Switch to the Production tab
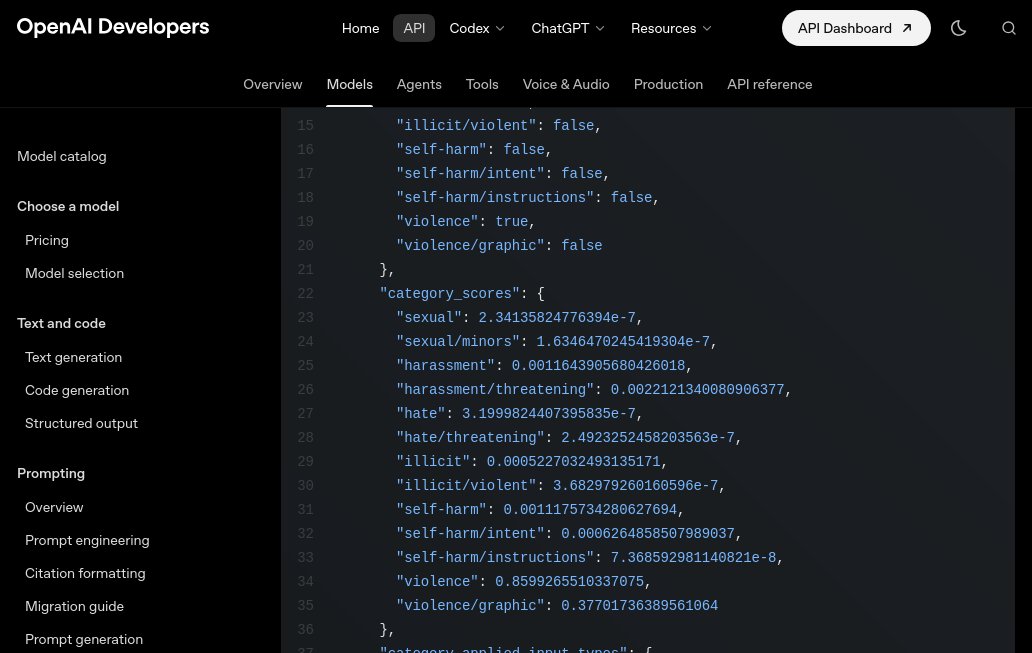This screenshot has height=653, width=1032. tap(668, 84)
